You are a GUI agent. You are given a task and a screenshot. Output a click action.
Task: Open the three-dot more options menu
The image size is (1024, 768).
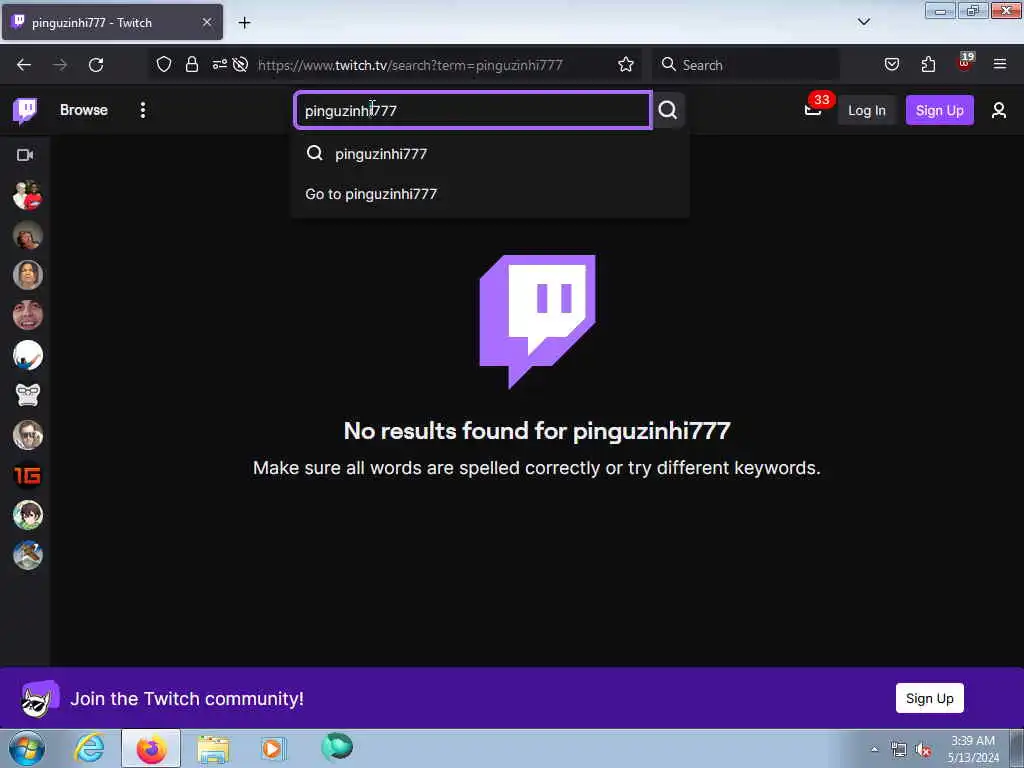[x=142, y=110]
